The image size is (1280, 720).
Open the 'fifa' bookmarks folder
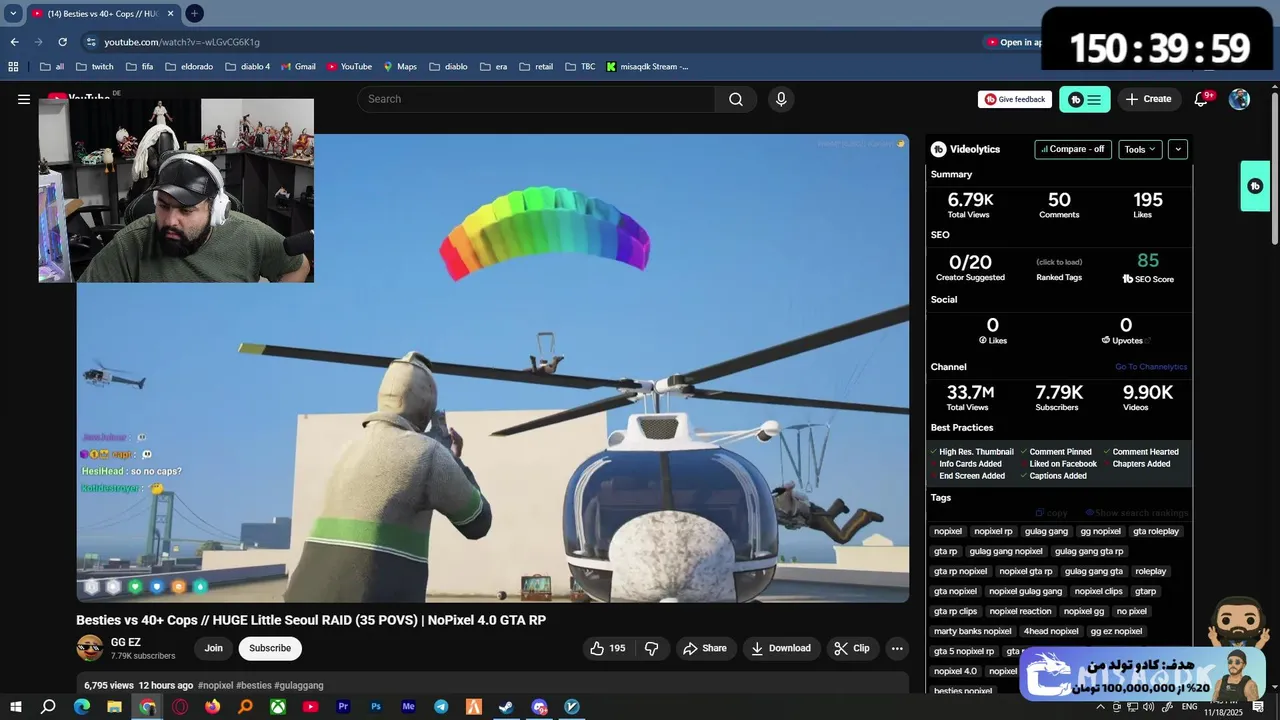(x=139, y=67)
